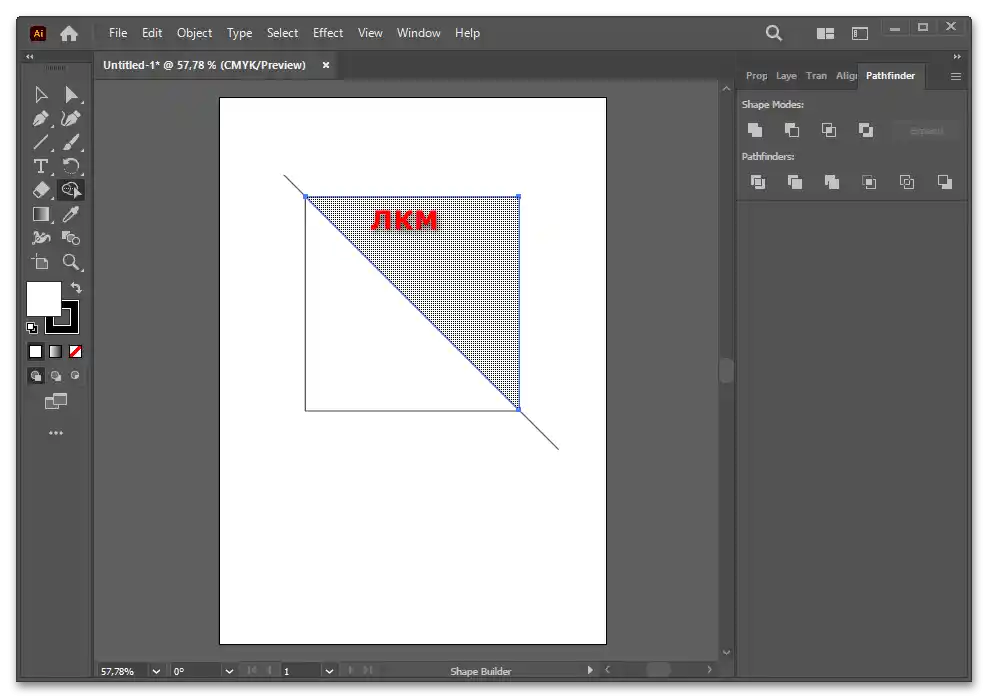Apply Outline pathfinder
This screenshot has width=988, height=698.
click(907, 182)
